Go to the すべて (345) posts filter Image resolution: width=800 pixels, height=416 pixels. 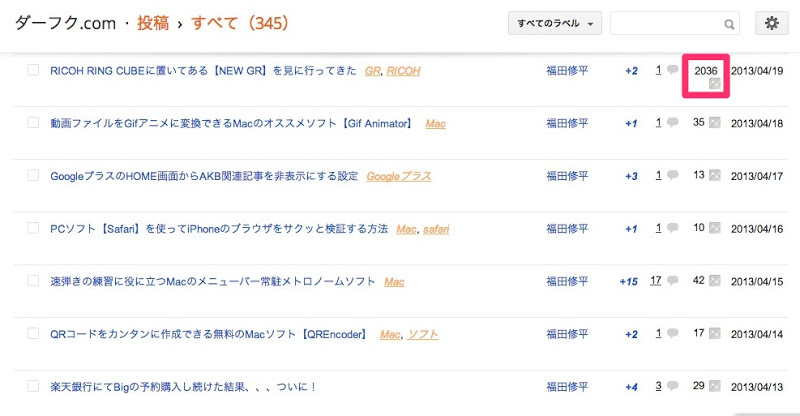point(240,23)
